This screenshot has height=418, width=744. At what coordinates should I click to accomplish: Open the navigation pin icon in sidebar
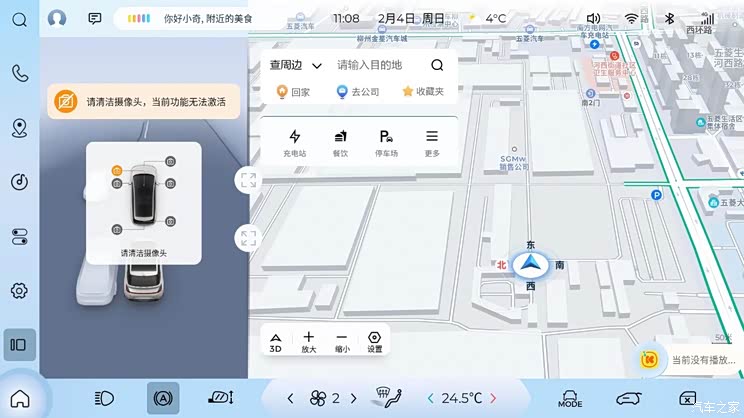[19, 127]
